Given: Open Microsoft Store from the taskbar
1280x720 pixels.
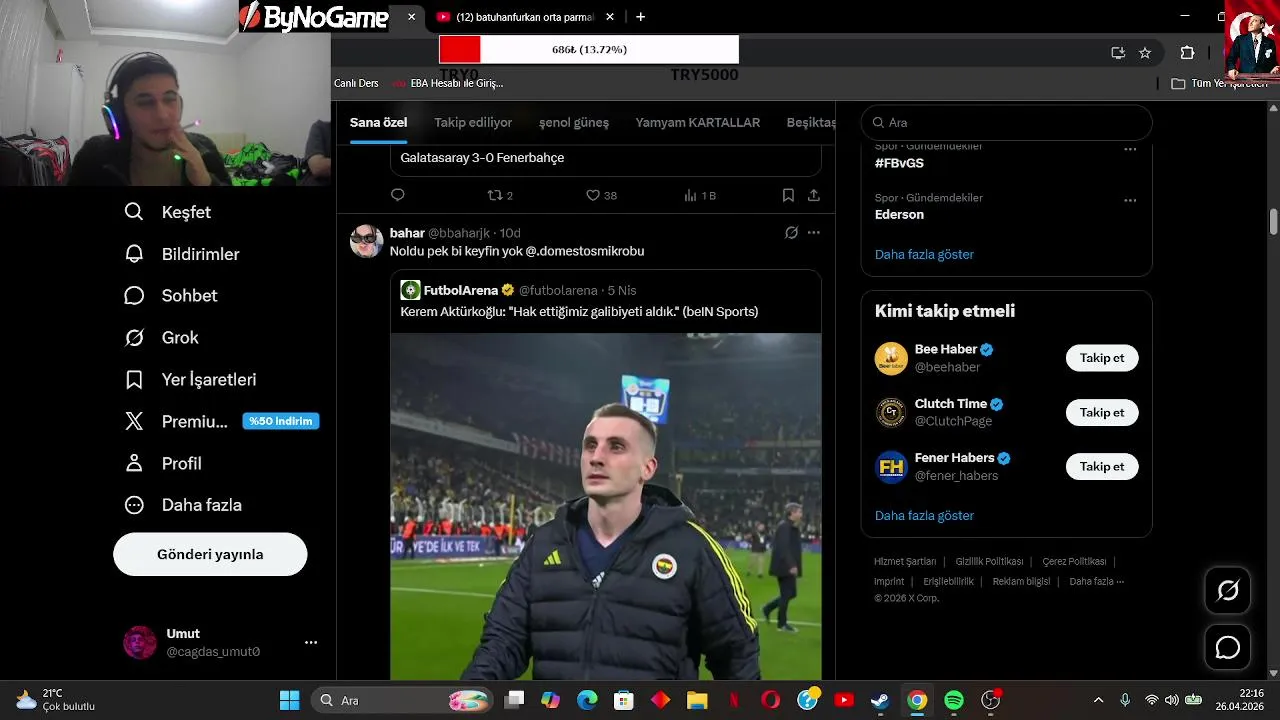Looking at the screenshot, I should [624, 700].
